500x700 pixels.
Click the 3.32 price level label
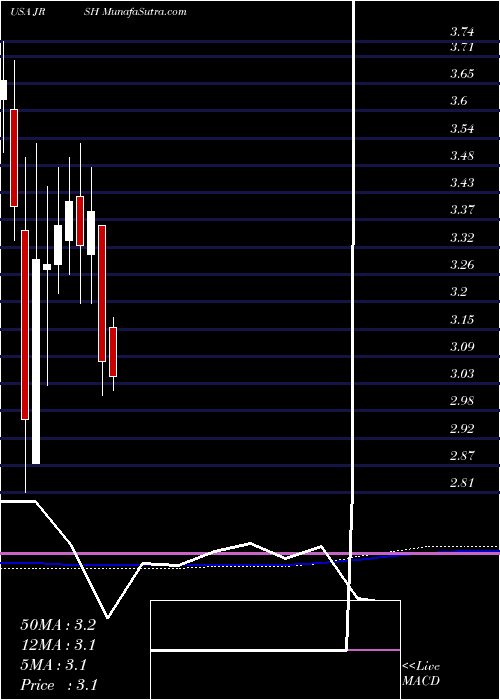pyautogui.click(x=462, y=237)
